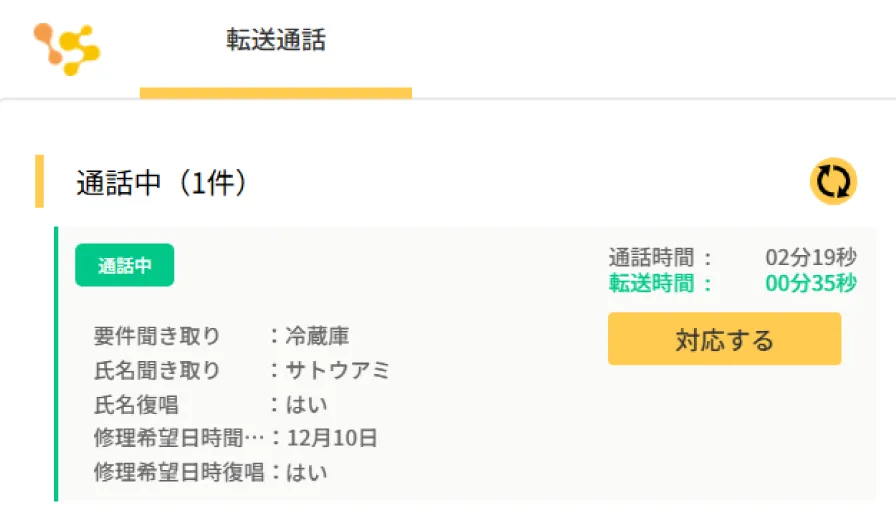Select the 要件聞き取り label

point(157,336)
